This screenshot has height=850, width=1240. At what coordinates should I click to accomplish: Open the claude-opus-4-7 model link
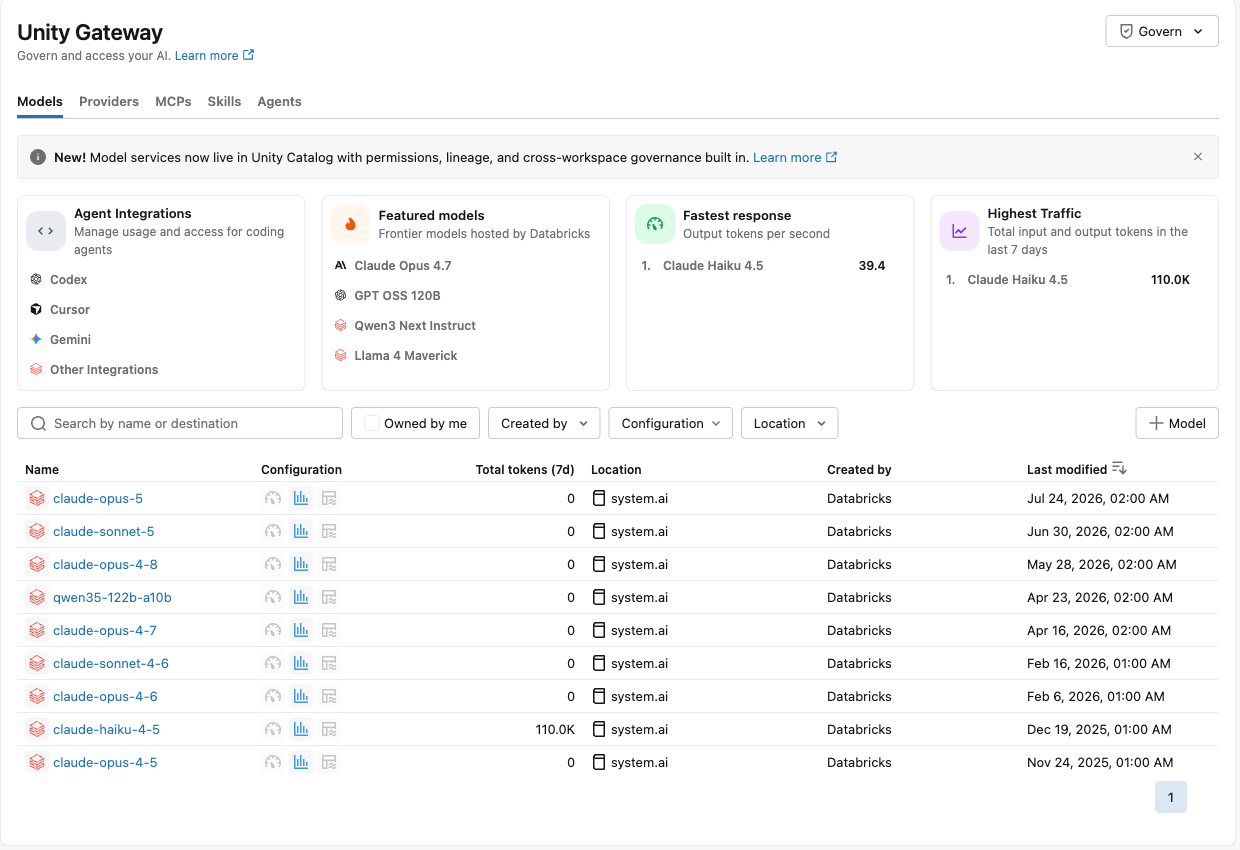[x=105, y=630]
